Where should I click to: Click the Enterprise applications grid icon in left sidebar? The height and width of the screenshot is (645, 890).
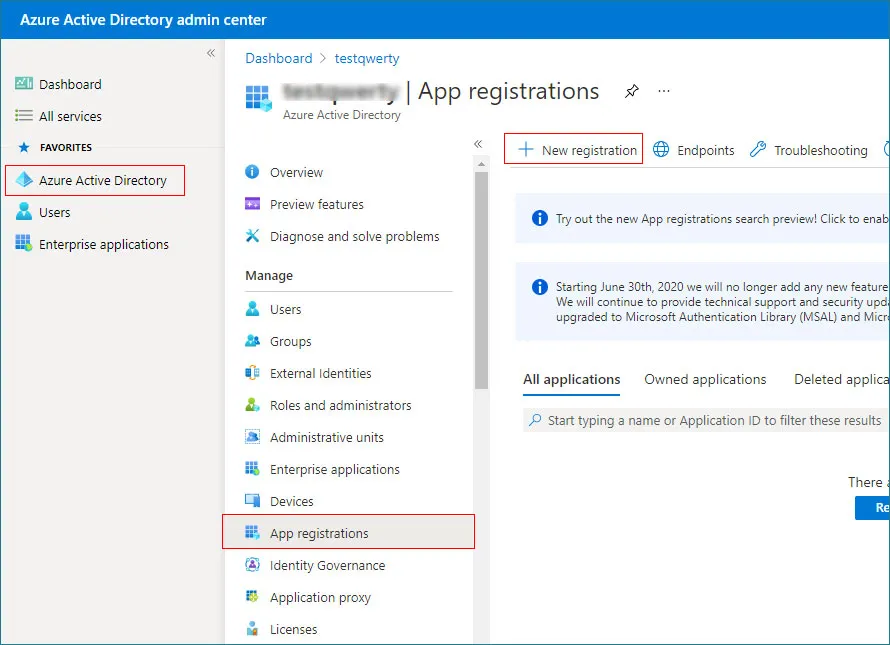tap(24, 244)
